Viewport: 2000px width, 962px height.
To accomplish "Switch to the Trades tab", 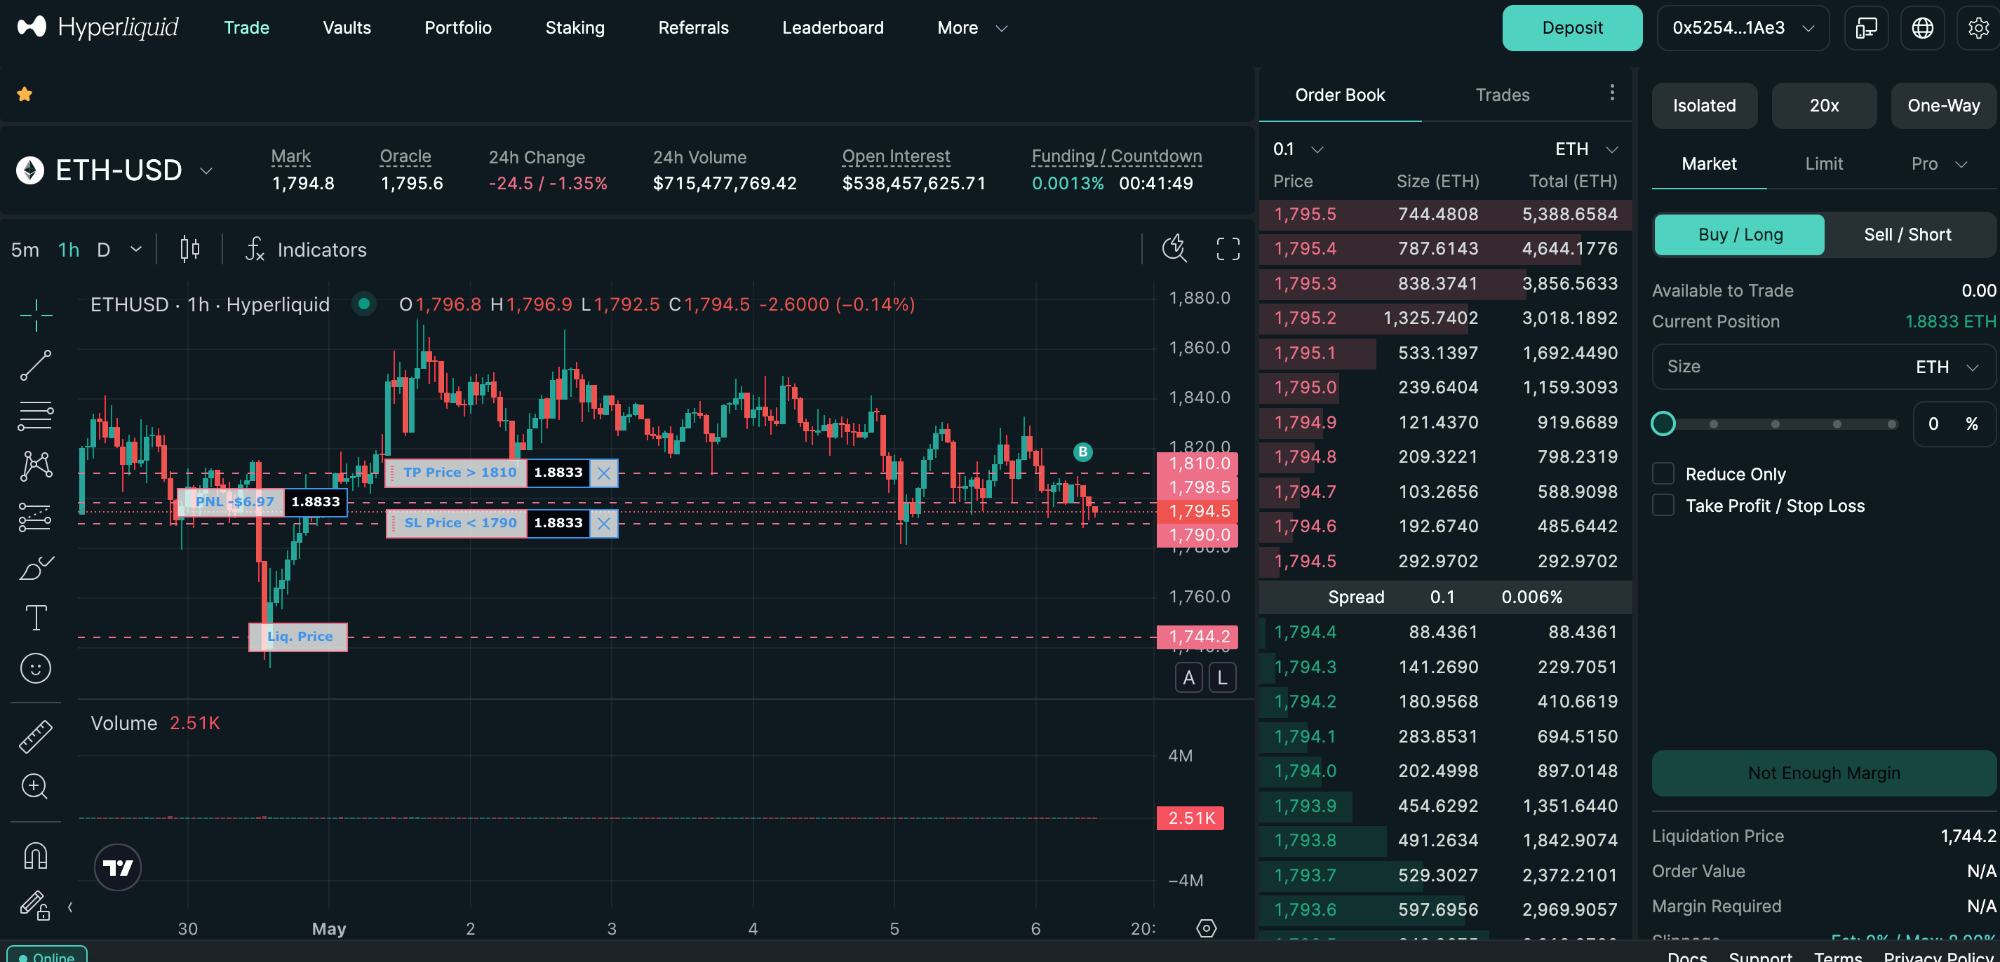I will (x=1502, y=95).
